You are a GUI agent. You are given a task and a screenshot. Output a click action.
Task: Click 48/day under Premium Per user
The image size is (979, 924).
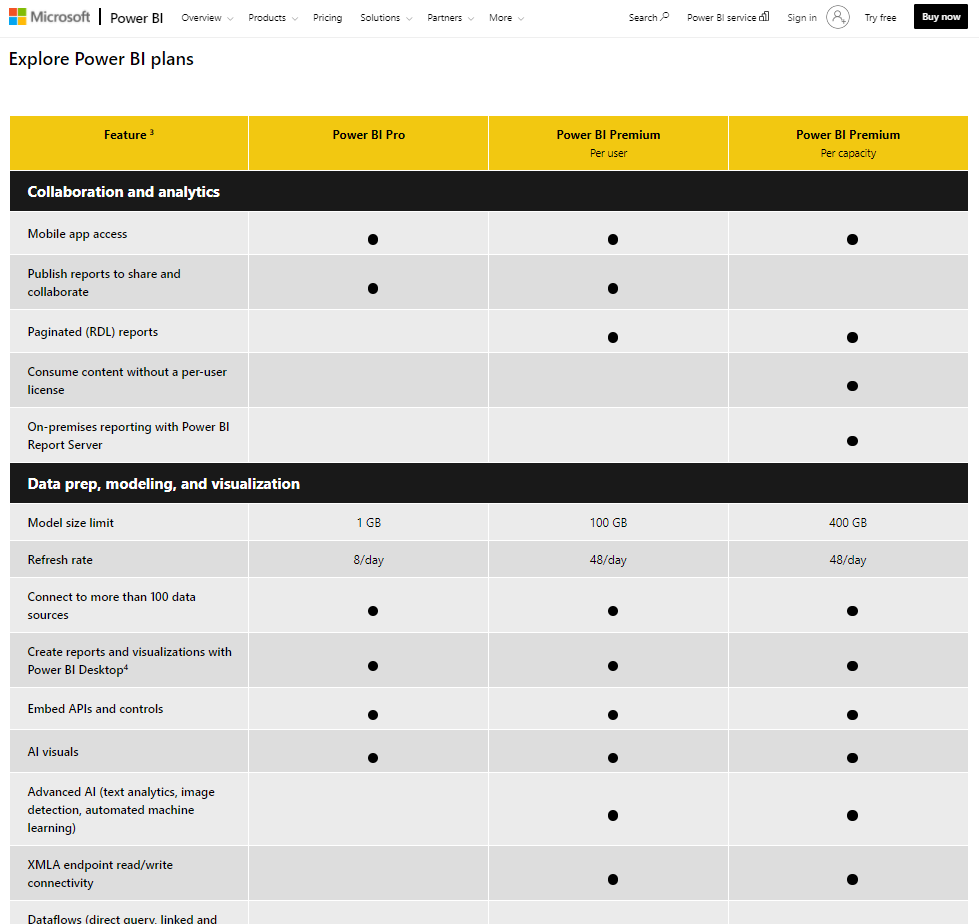click(608, 560)
